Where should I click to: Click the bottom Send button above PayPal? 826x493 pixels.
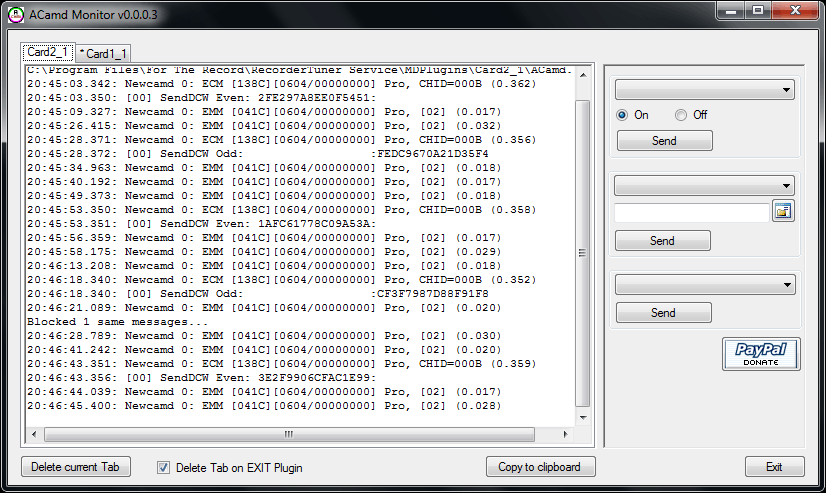[x=664, y=313]
